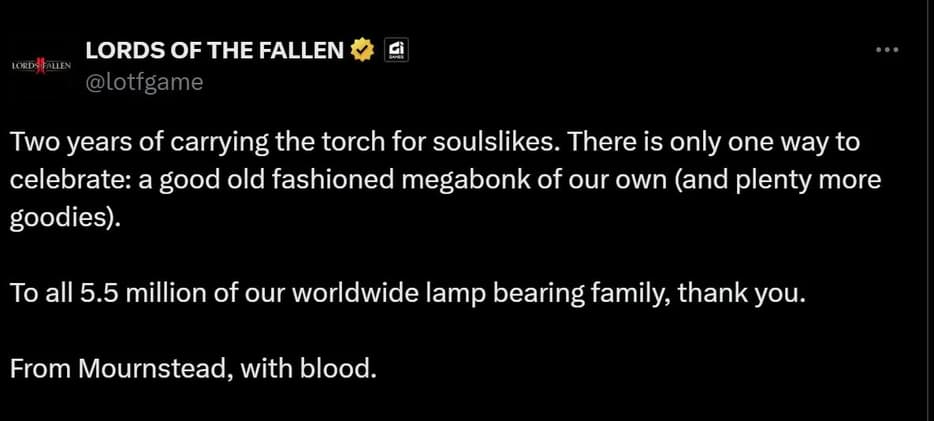Viewport: 934px width, 421px height.
Task: Open the three-dot more options menu
Action: pos(887,50)
